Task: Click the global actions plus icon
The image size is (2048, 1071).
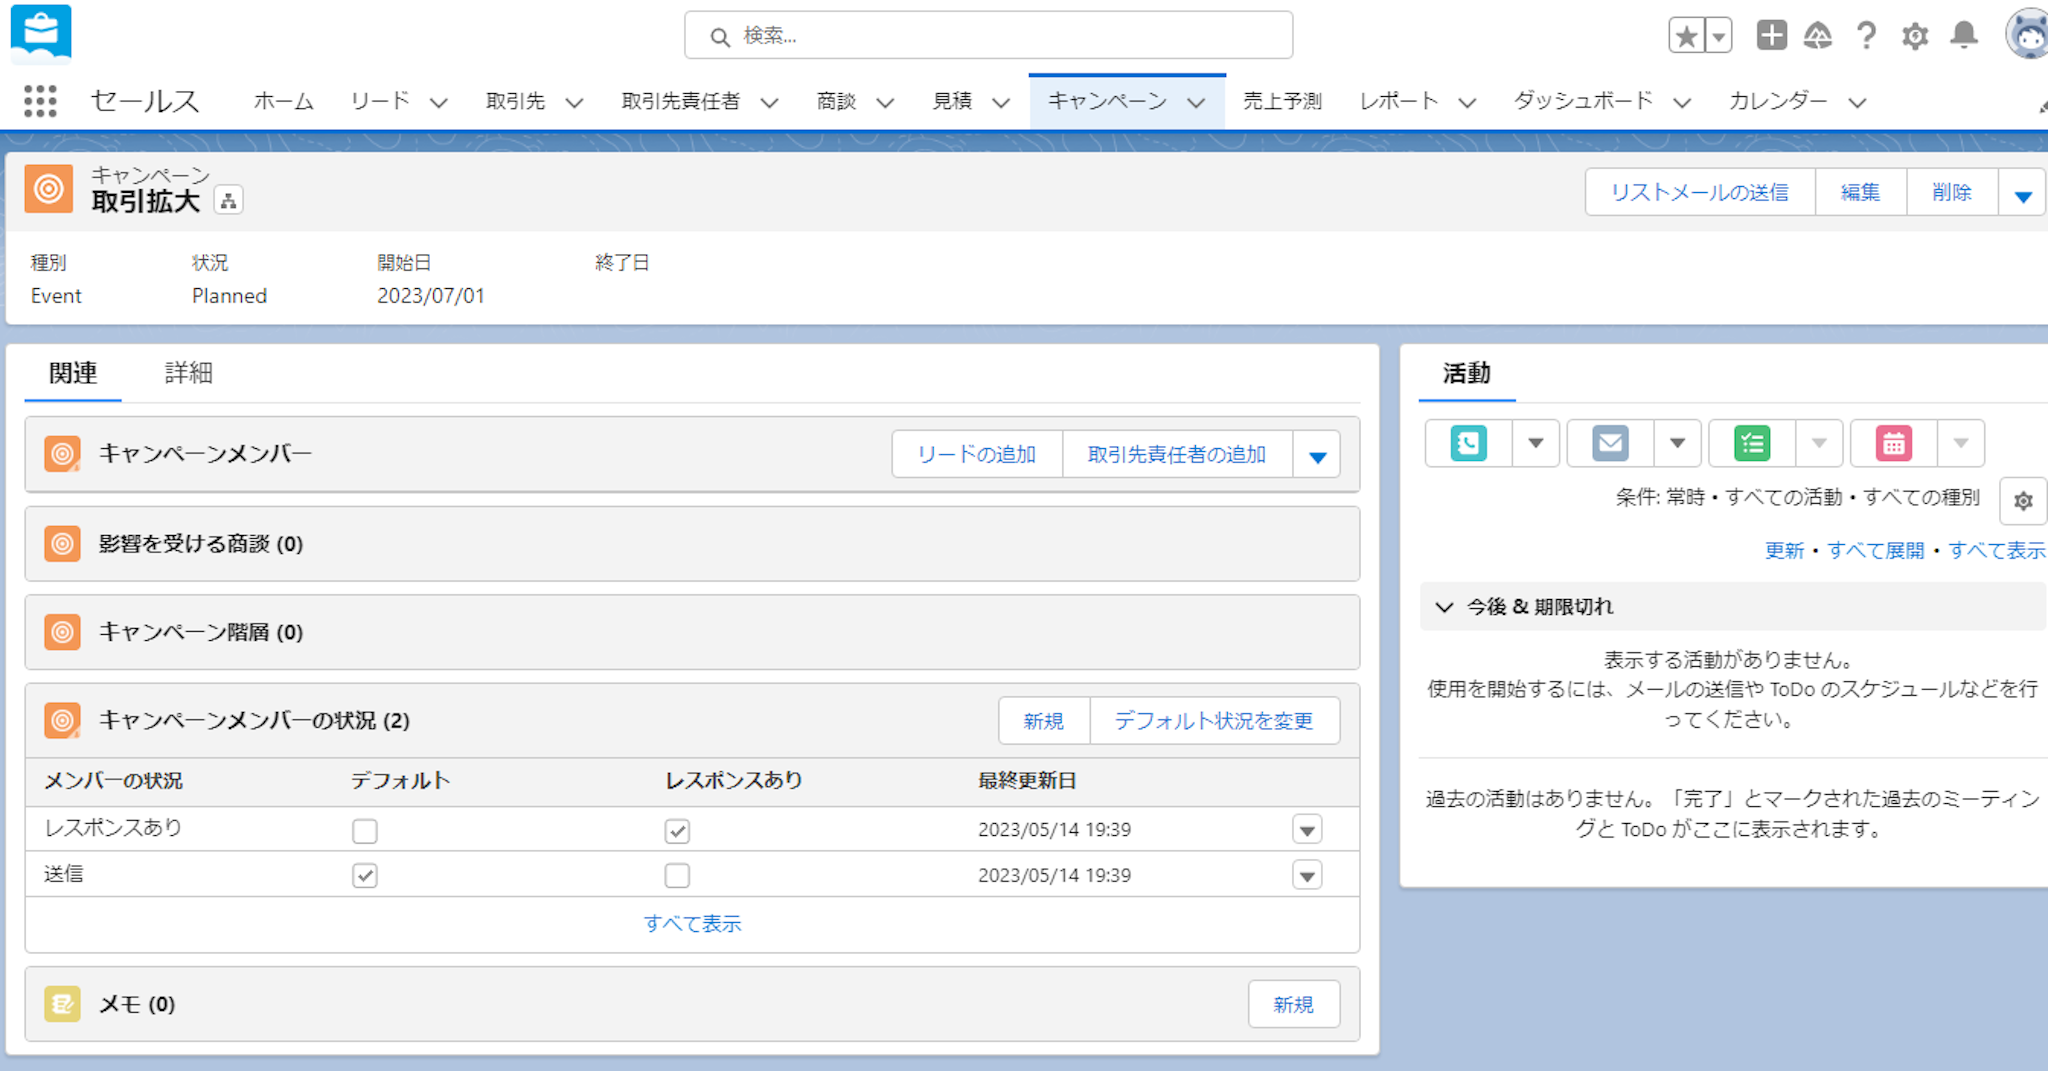Action: pyautogui.click(x=1771, y=36)
